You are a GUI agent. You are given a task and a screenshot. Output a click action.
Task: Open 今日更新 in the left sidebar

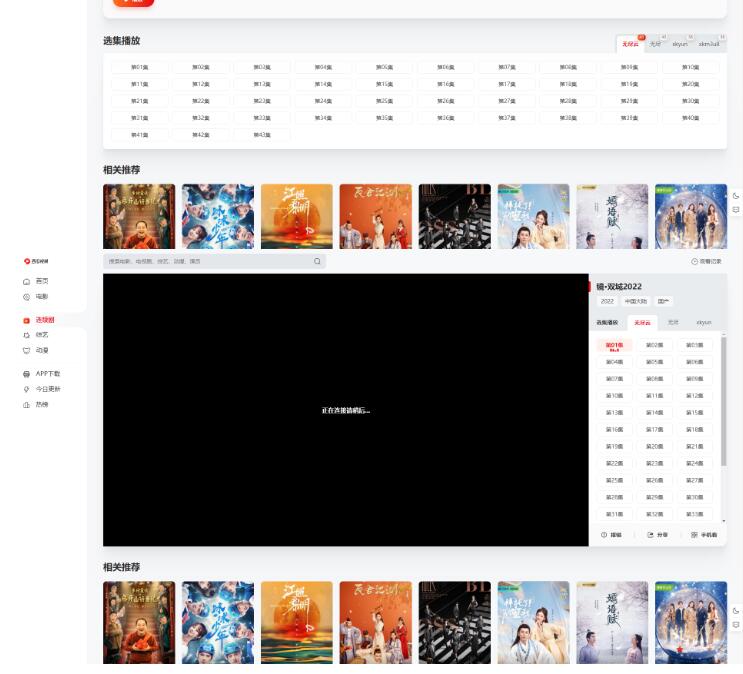(48, 389)
